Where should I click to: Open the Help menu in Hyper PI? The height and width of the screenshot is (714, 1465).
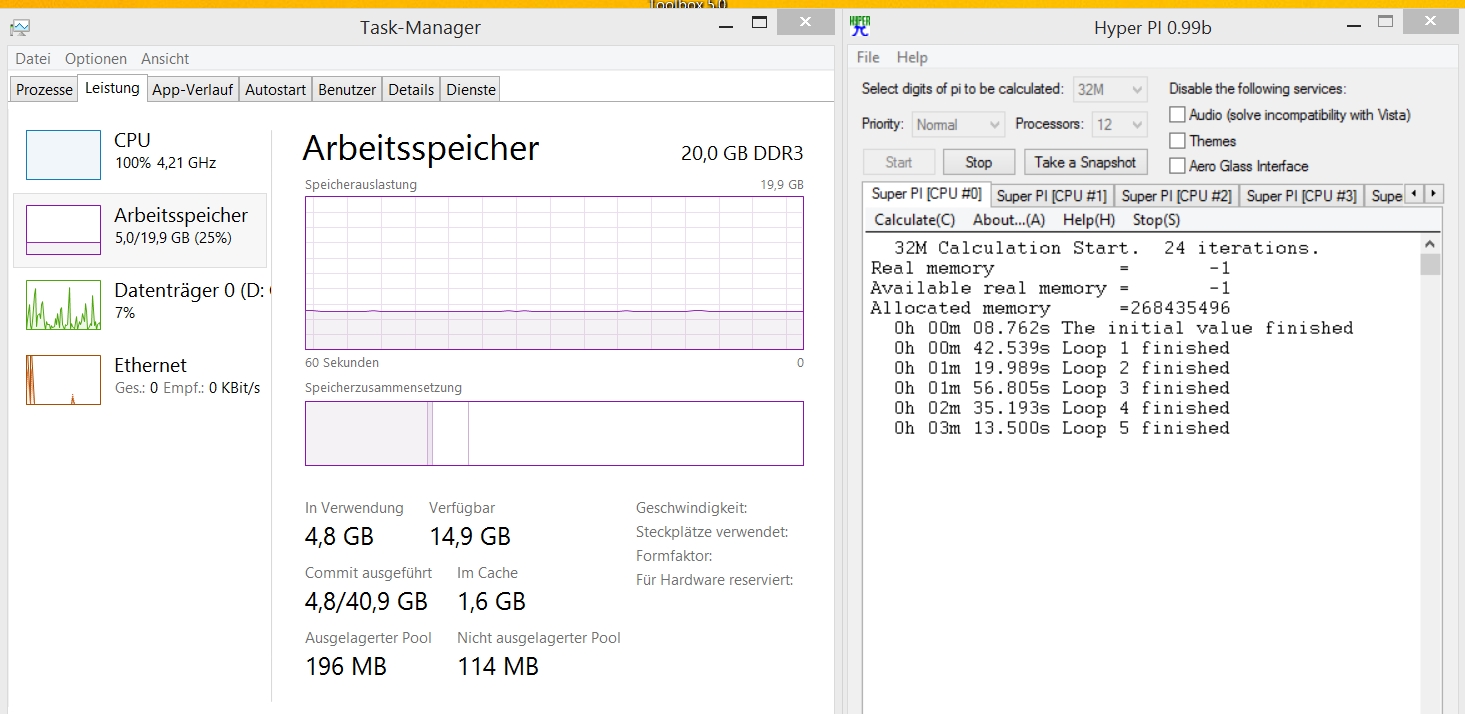912,57
